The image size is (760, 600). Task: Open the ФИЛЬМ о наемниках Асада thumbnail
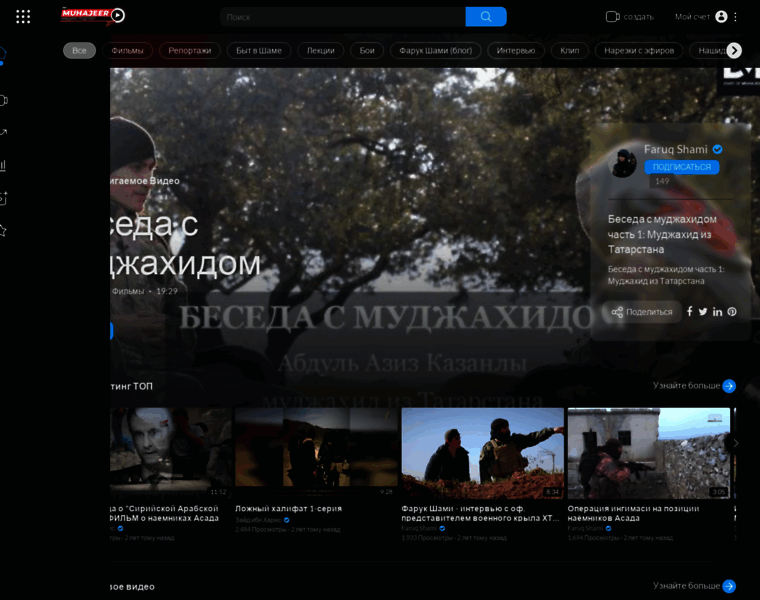(x=171, y=453)
